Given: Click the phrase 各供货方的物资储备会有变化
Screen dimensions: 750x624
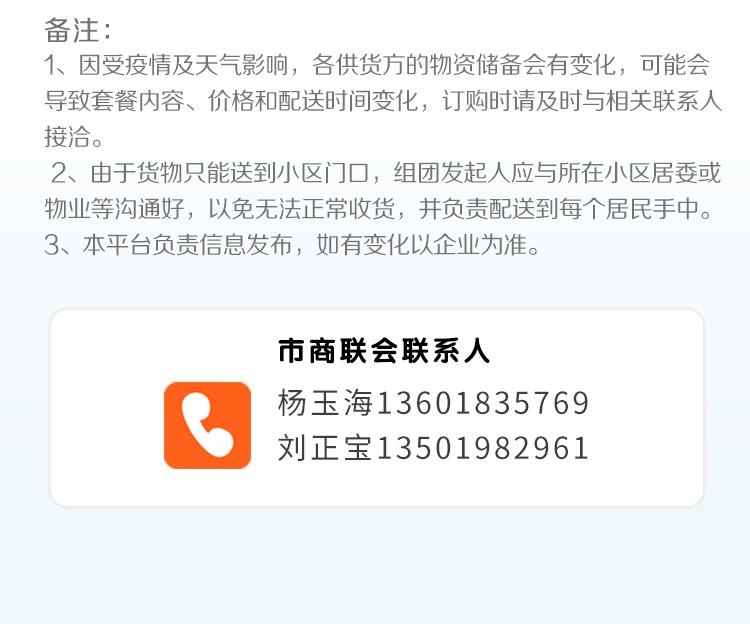Looking at the screenshot, I should 464,65.
